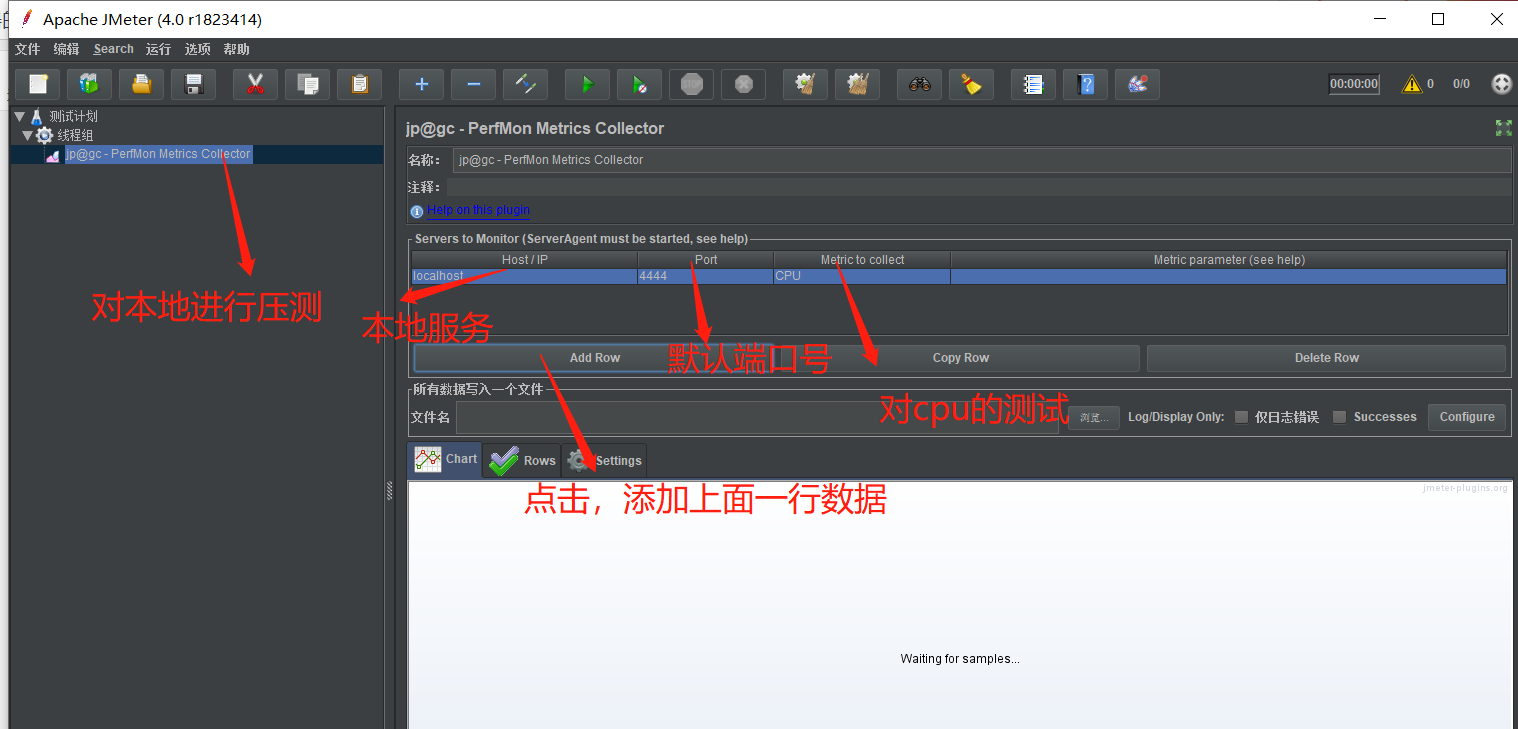1518x729 pixels.
Task: Open the Search menu
Action: coord(114,49)
